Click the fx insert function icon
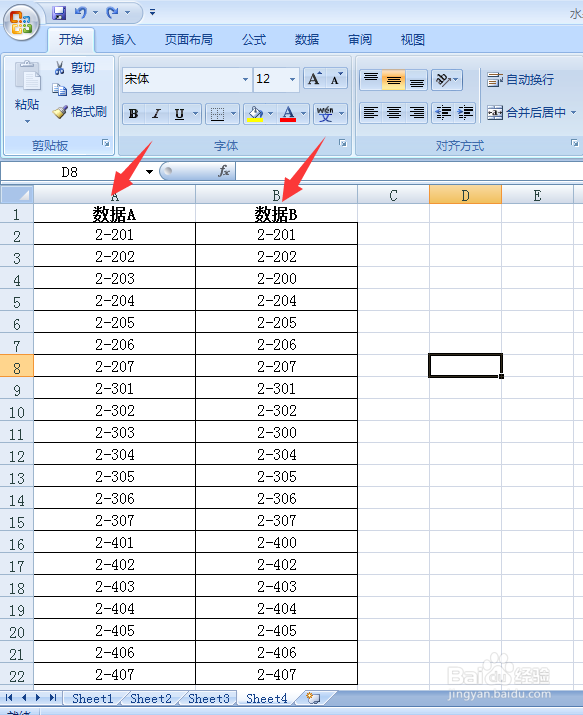This screenshot has width=583, height=715. point(224,171)
